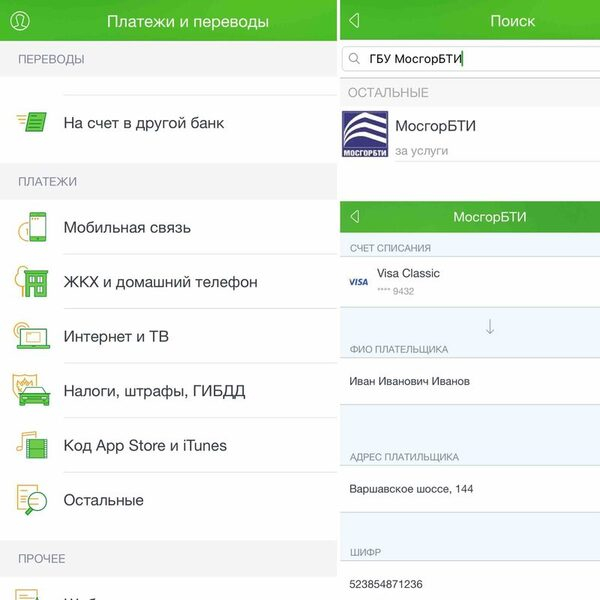Open ЖКХ и домашний телефон
600x600 pixels.
168,282
